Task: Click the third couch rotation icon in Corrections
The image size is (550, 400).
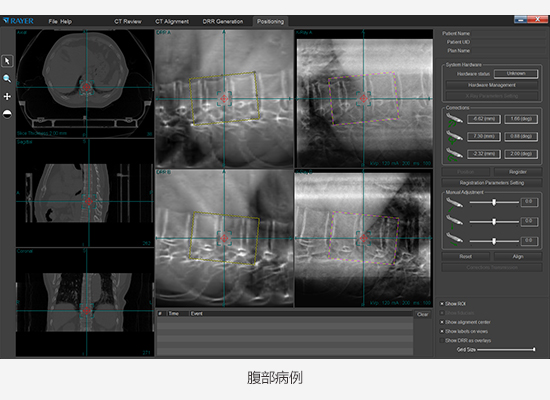Action: [x=454, y=154]
